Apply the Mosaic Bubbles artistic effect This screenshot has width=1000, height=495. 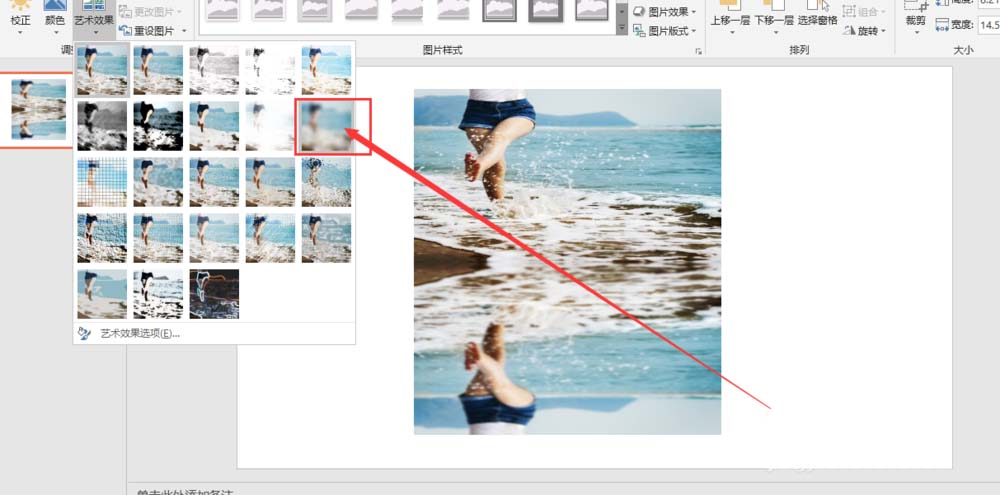pos(270,182)
